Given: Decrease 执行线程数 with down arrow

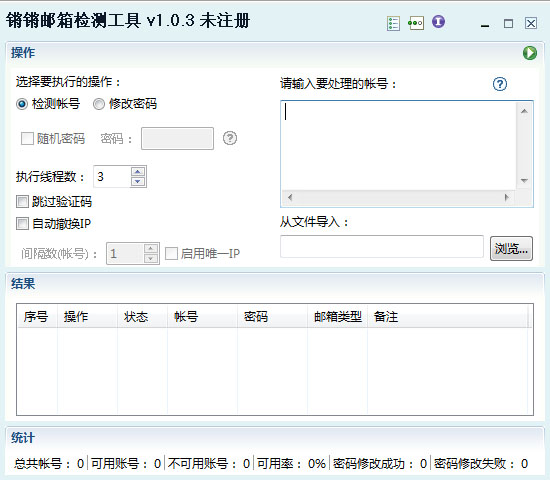Looking at the screenshot, I should pos(138,181).
